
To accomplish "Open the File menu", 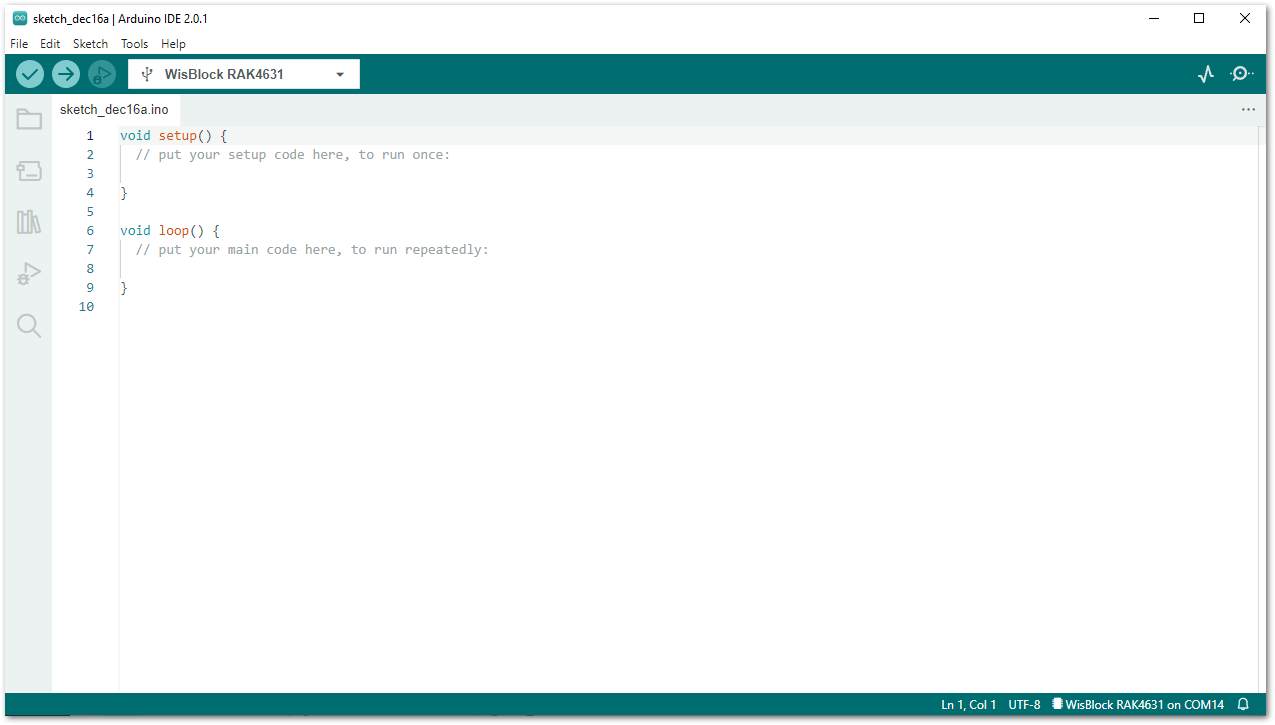I will pos(19,44).
